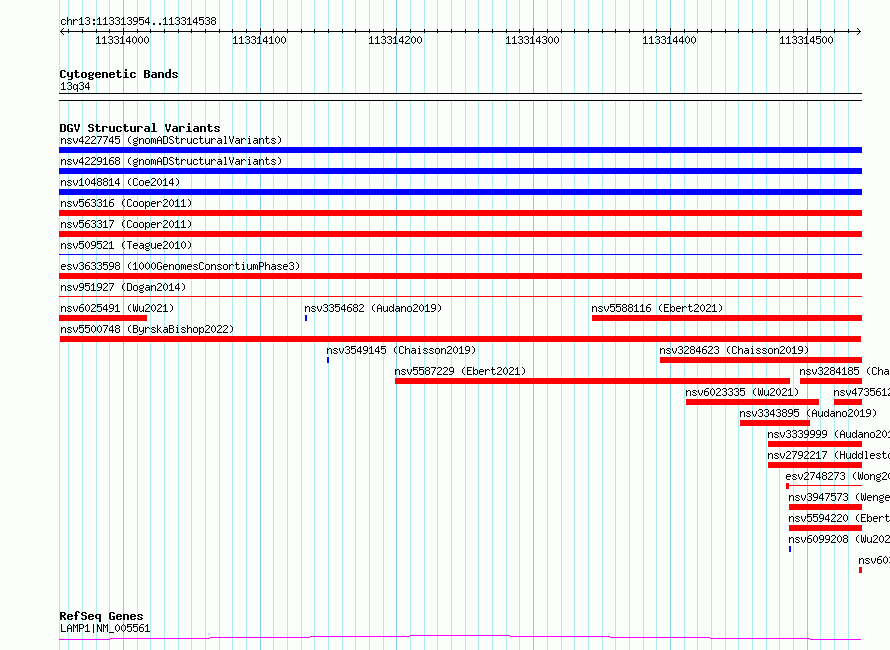Click esv3633598 (1000GenomesConsortiumPhase3) label
This screenshot has height=650, width=890.
[180, 266]
